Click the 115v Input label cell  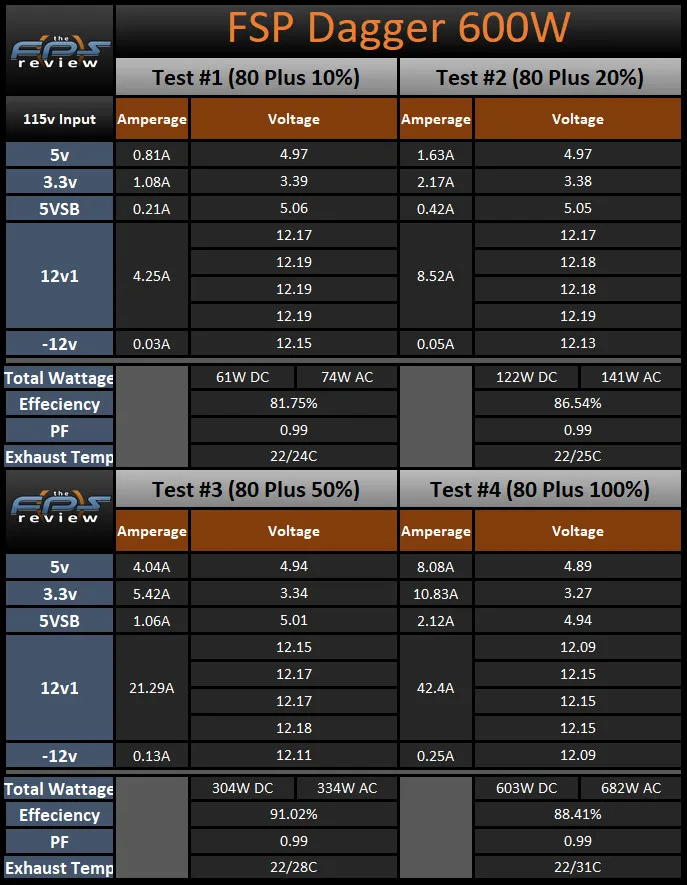pyautogui.click(x=59, y=119)
